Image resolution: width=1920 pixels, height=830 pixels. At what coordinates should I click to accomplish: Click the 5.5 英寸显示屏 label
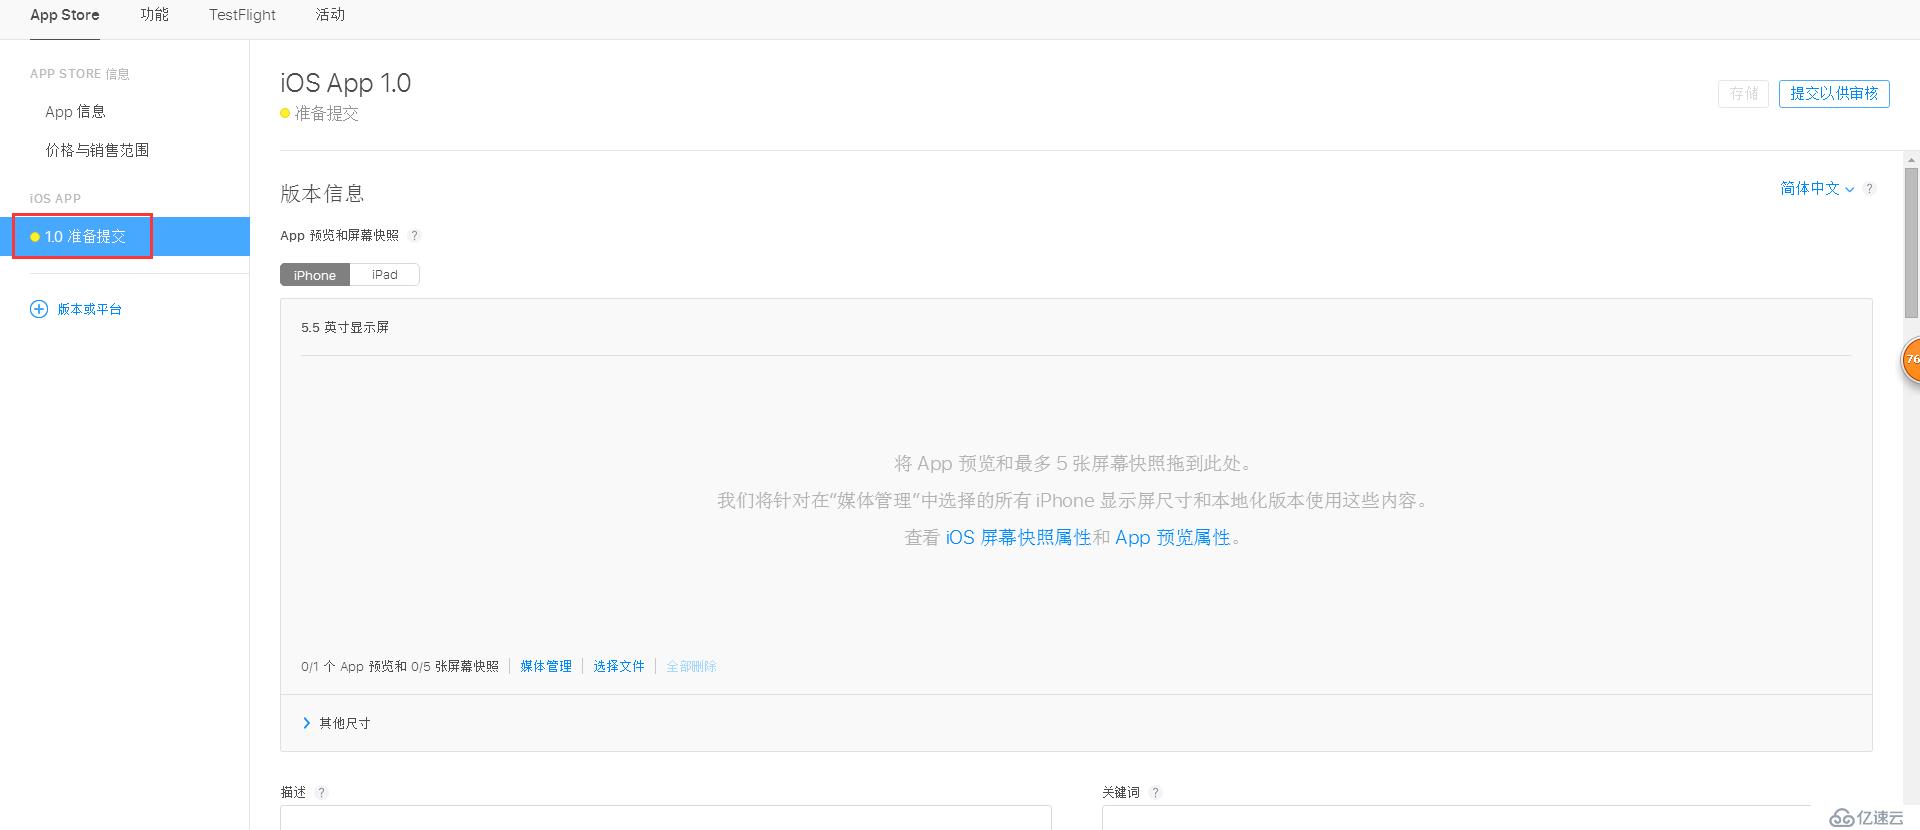click(x=345, y=328)
